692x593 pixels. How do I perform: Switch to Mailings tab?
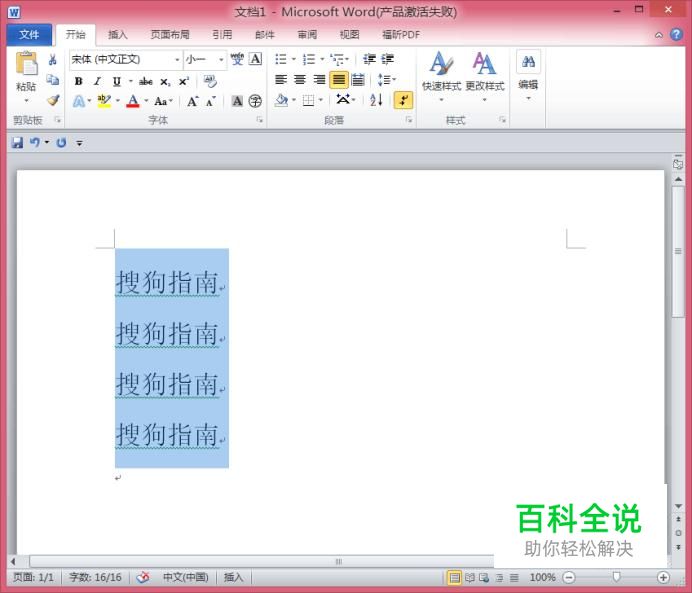(x=265, y=34)
